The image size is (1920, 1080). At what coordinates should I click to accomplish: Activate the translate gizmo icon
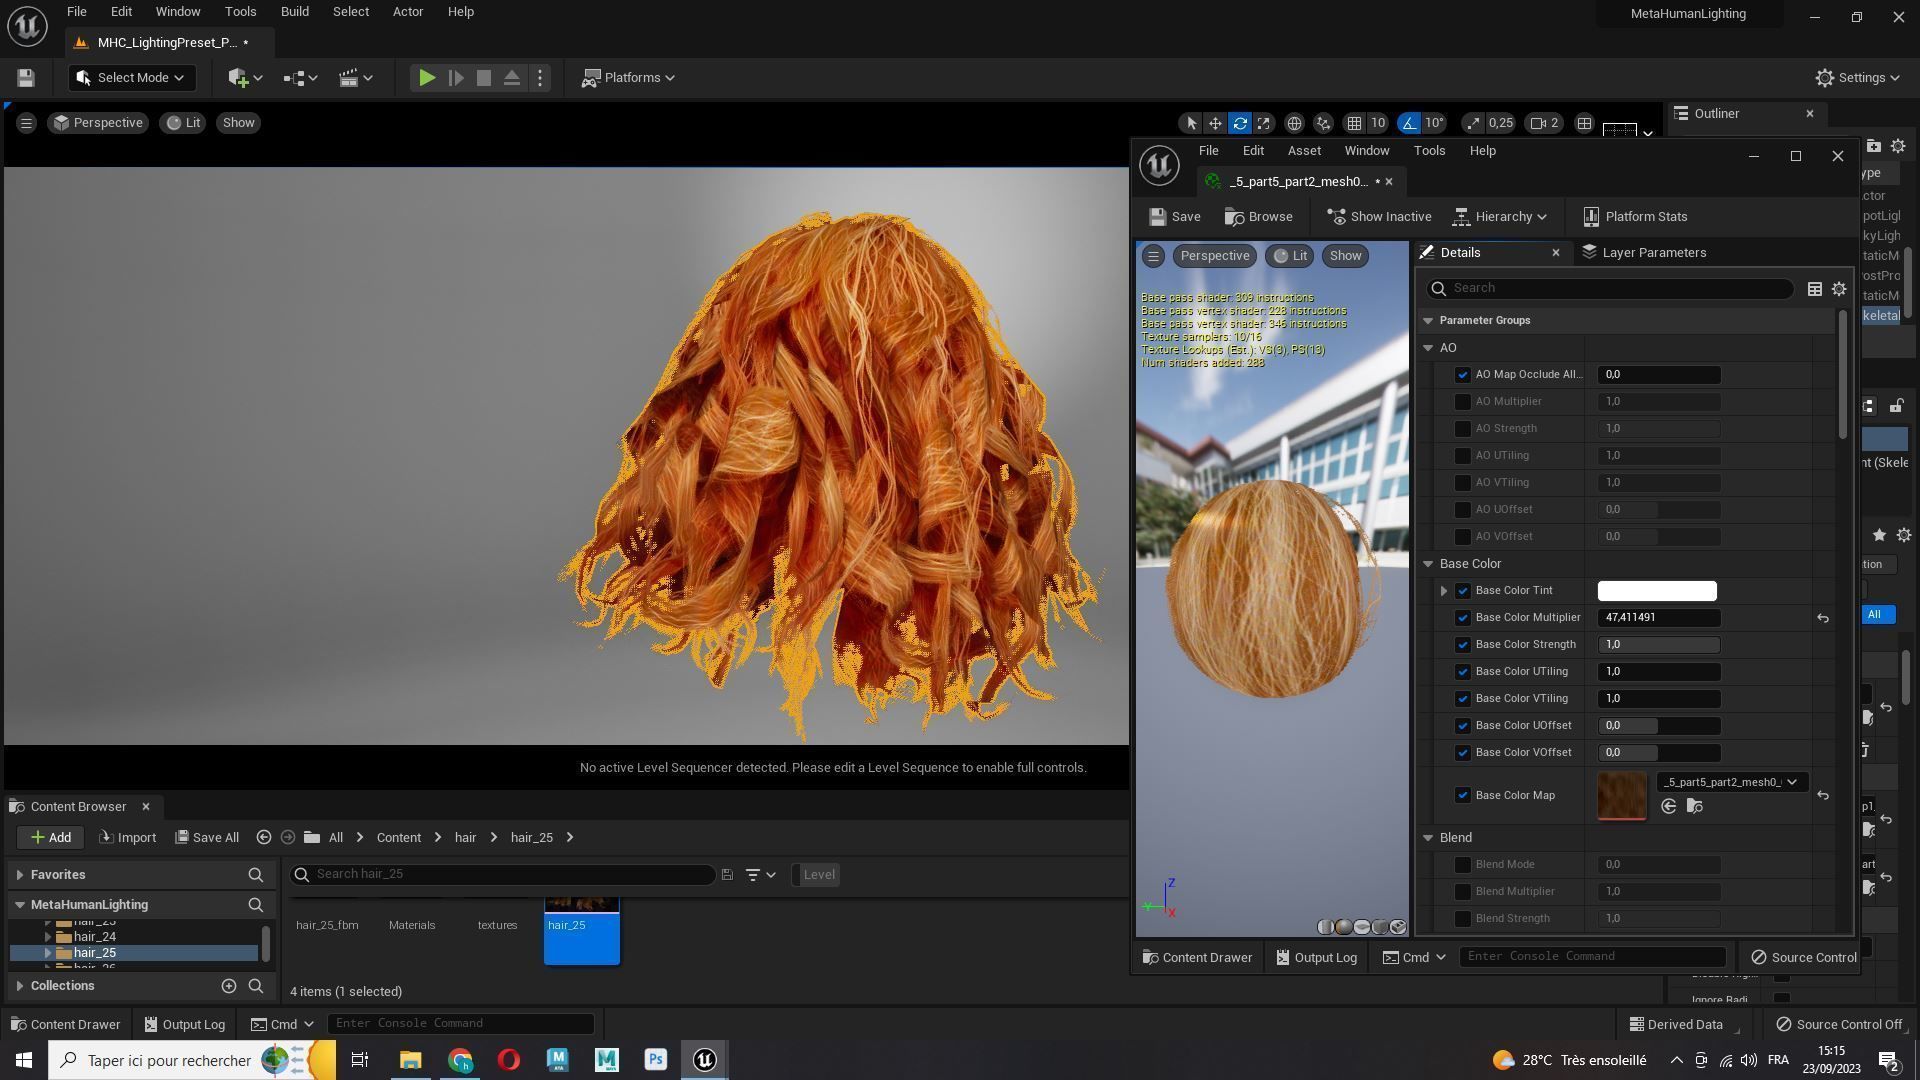[1215, 123]
